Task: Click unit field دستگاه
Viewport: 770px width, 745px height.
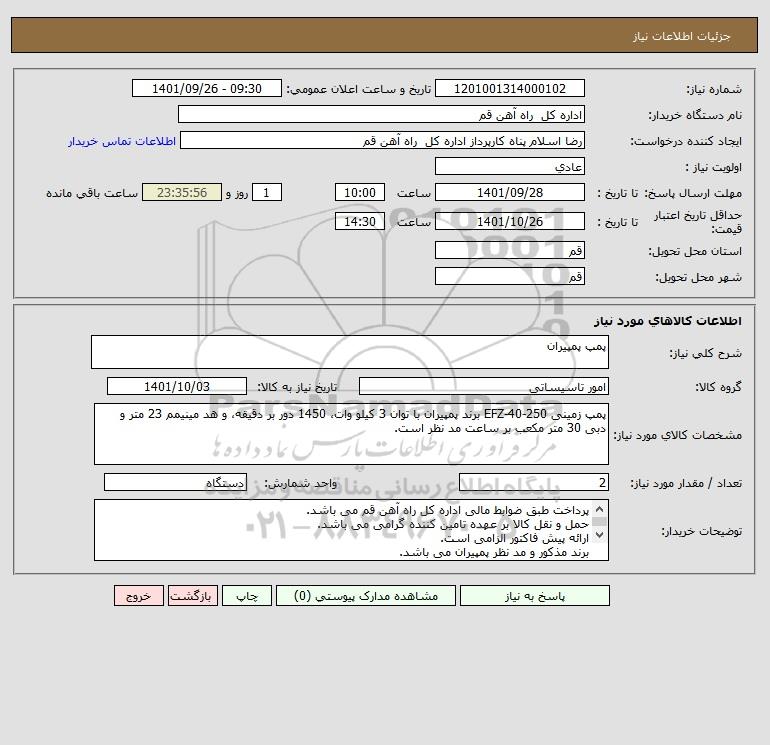Action: point(175,482)
